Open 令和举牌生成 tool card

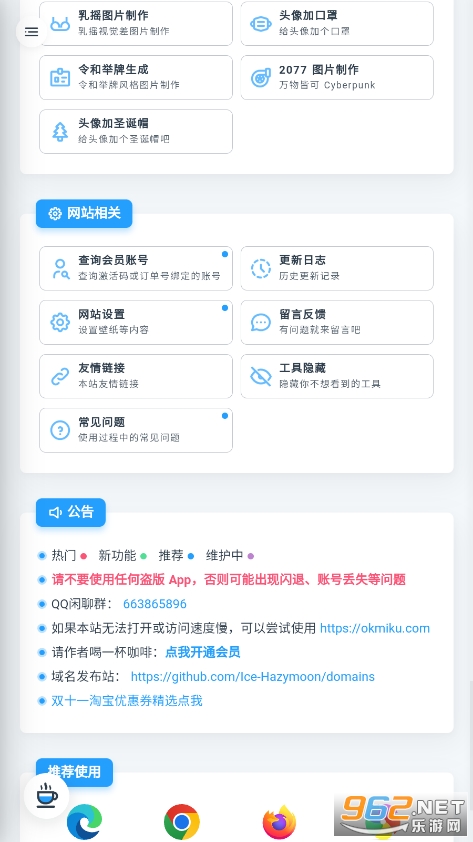point(136,77)
